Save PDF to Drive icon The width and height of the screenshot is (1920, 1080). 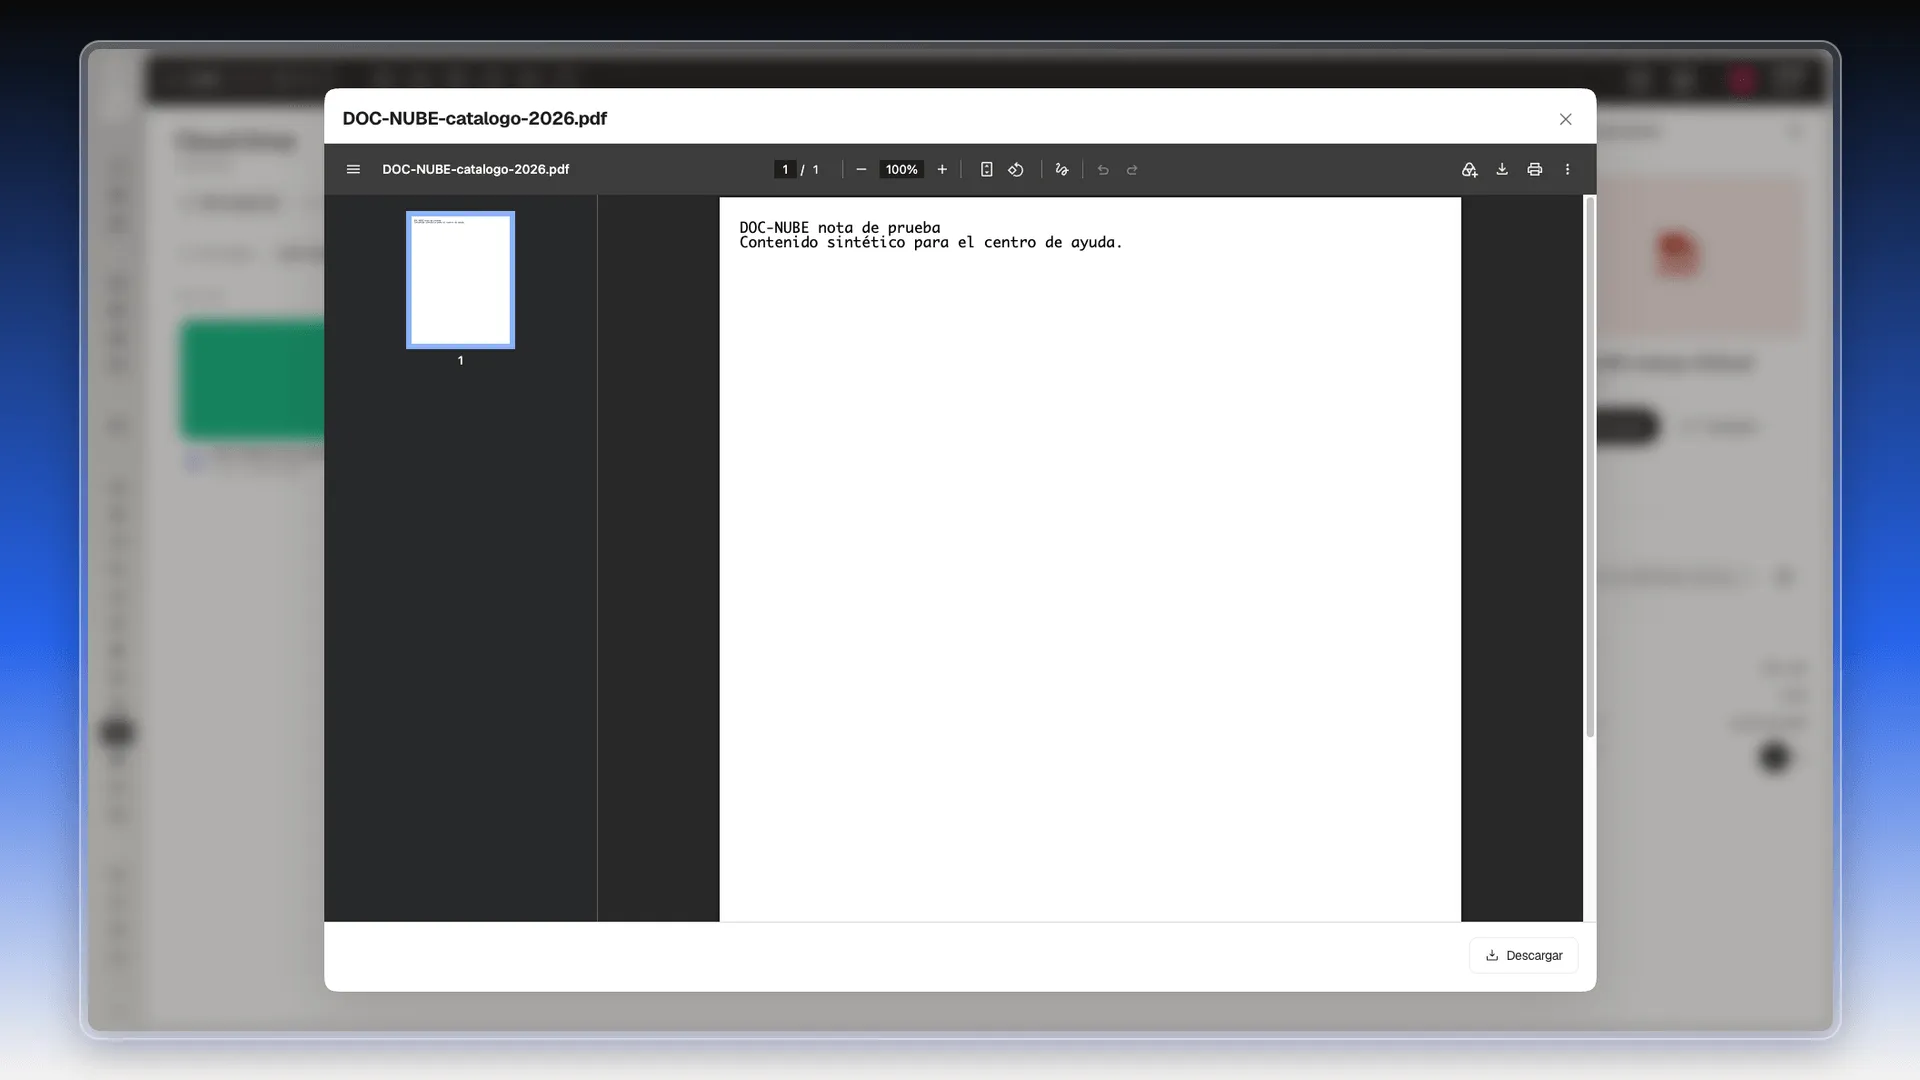(1469, 170)
